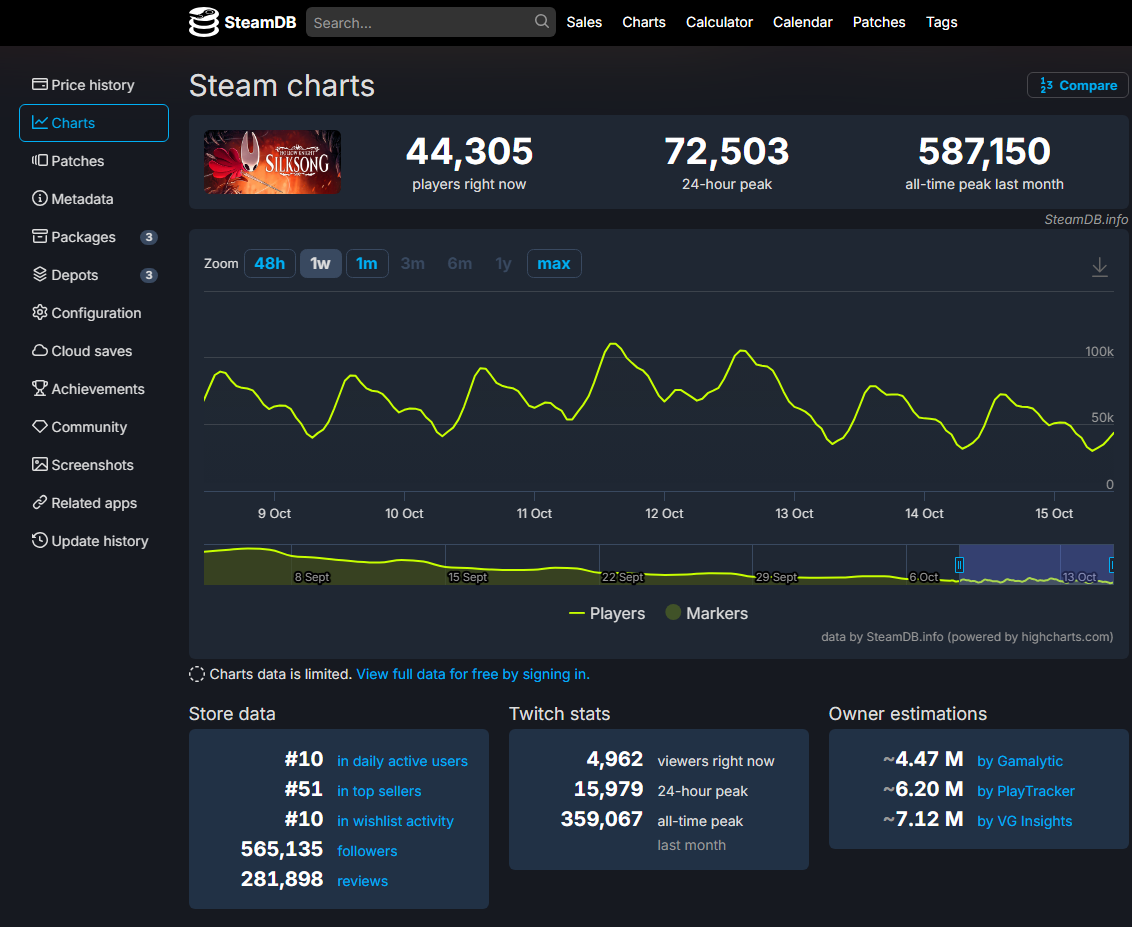This screenshot has height=927, width=1132.
Task: Open the Metadata sidebar item
Action: click(94, 199)
